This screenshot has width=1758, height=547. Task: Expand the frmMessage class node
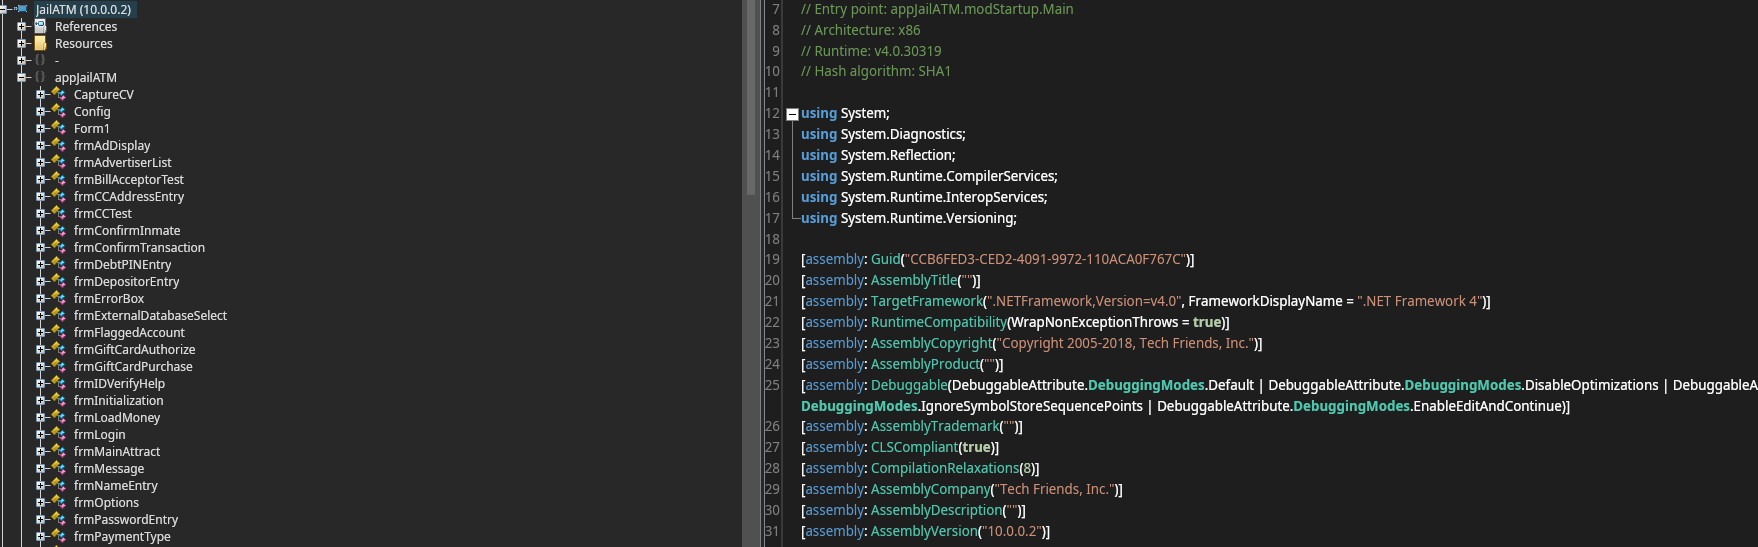41,468
